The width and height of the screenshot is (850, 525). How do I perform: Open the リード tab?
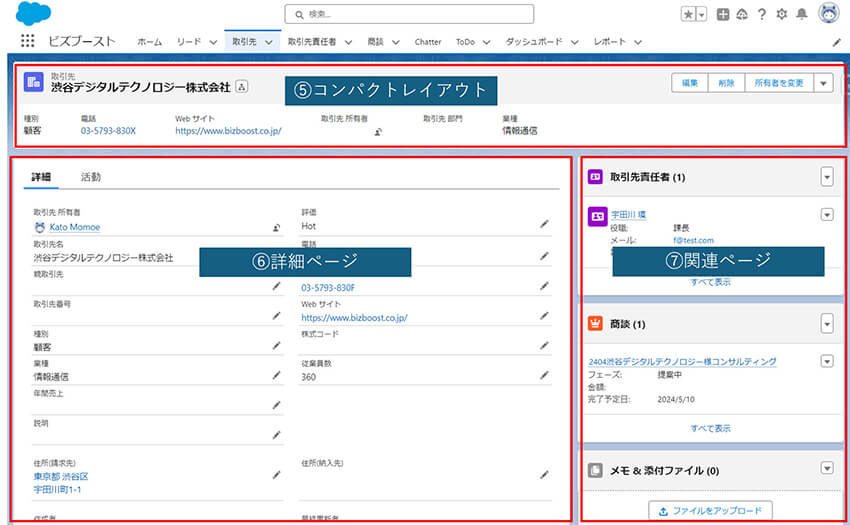pyautogui.click(x=189, y=42)
